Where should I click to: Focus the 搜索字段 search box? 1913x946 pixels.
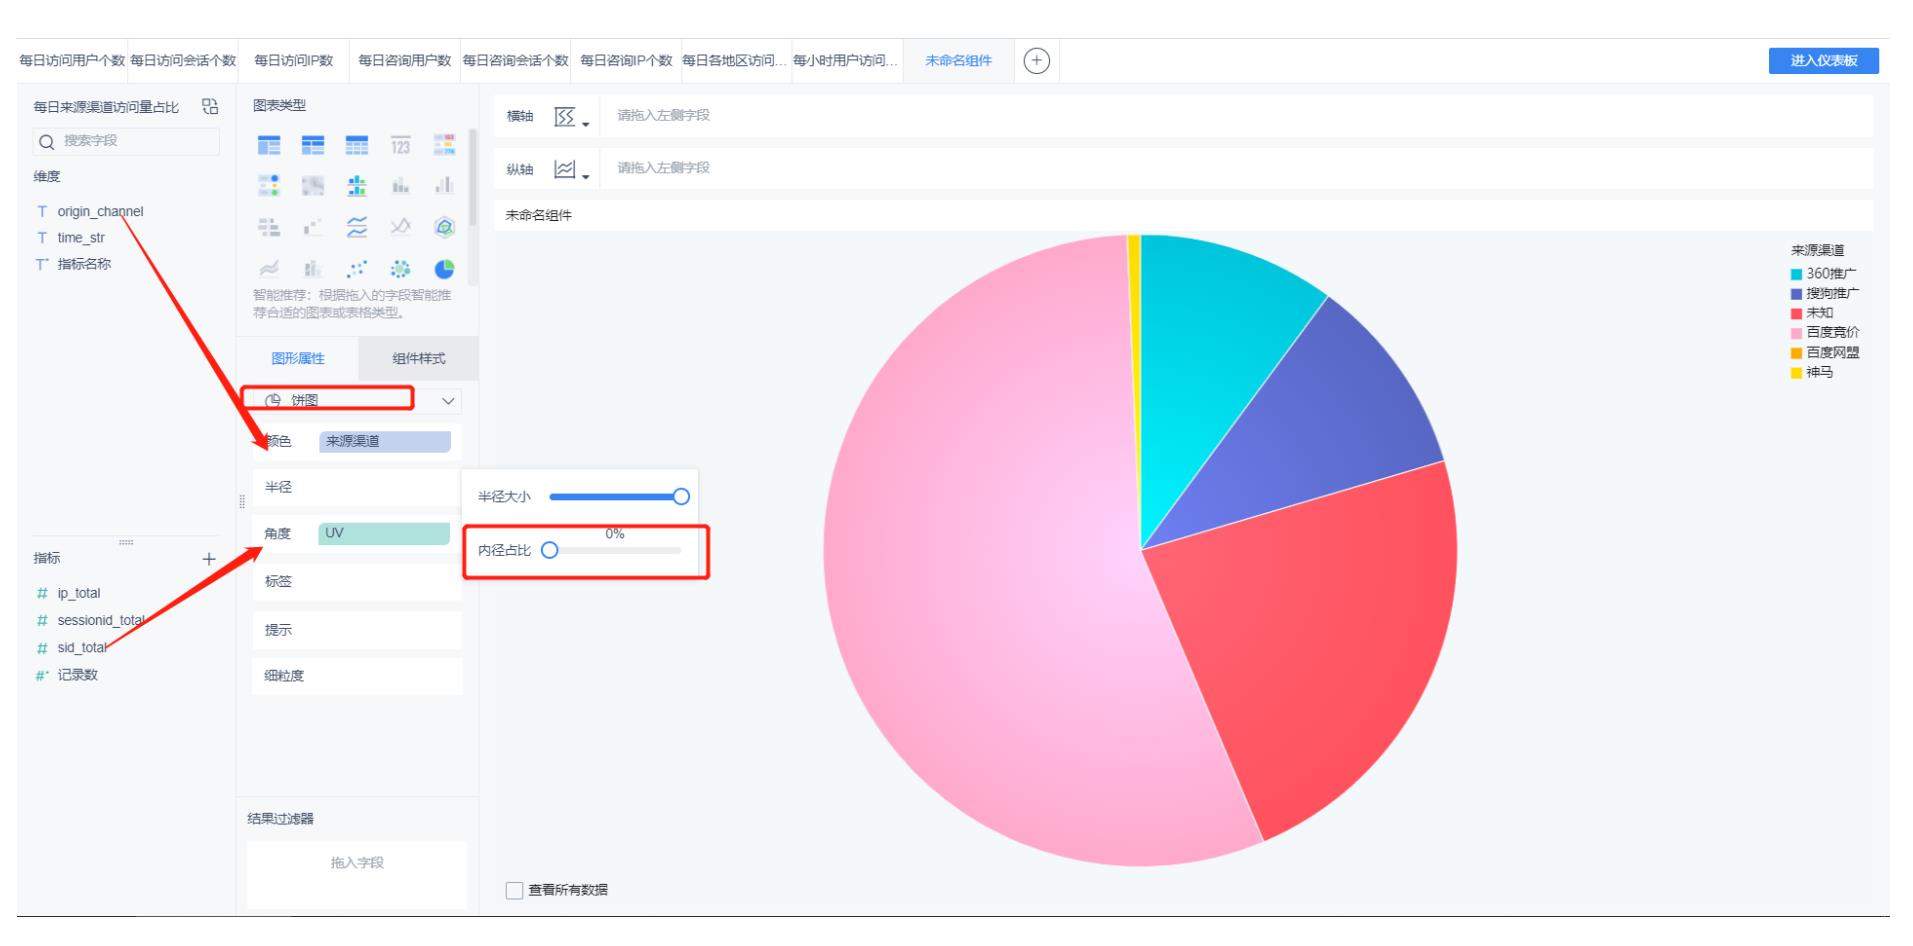click(126, 141)
